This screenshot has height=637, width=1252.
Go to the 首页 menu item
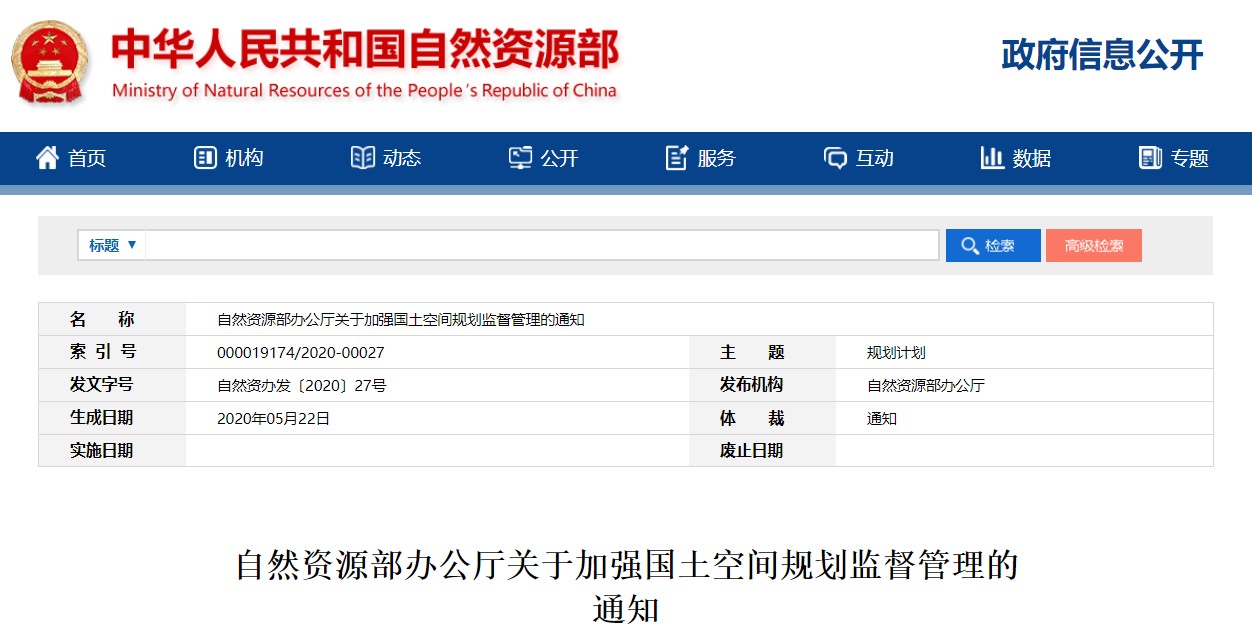click(x=87, y=158)
